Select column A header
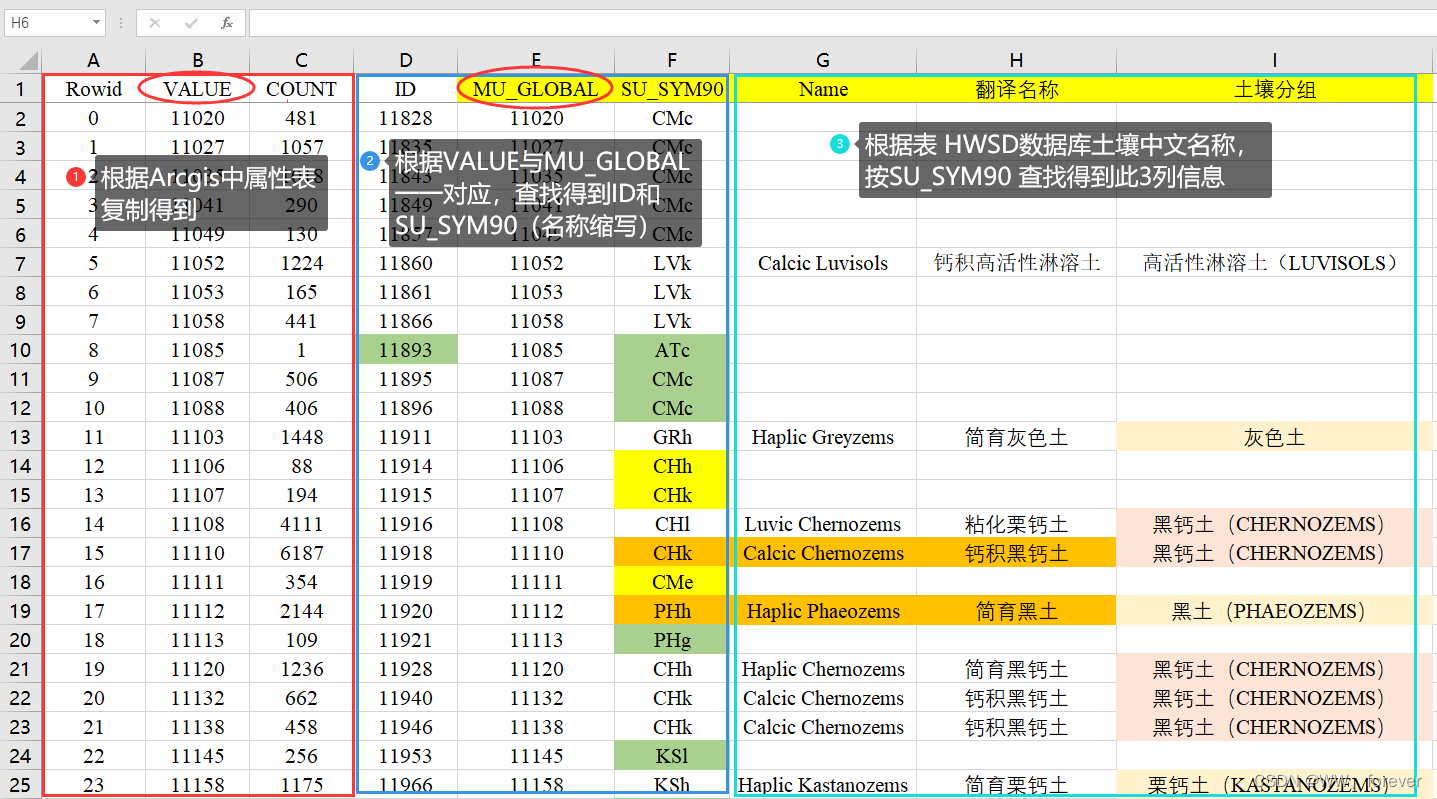Viewport: 1437px width, 799px height. [x=94, y=60]
